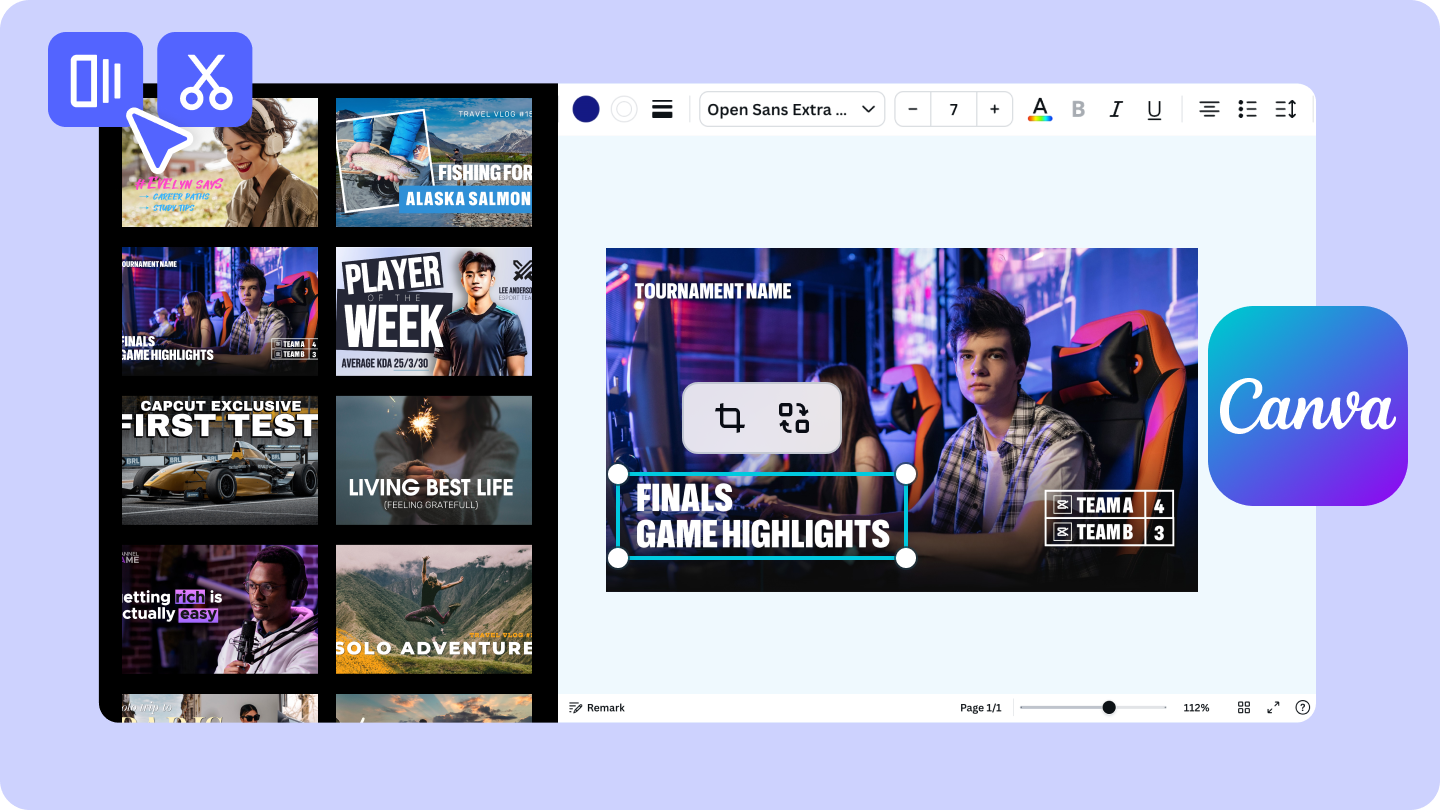Image resolution: width=1440 pixels, height=810 pixels.
Task: Decrease font size with the minus button
Action: (913, 109)
